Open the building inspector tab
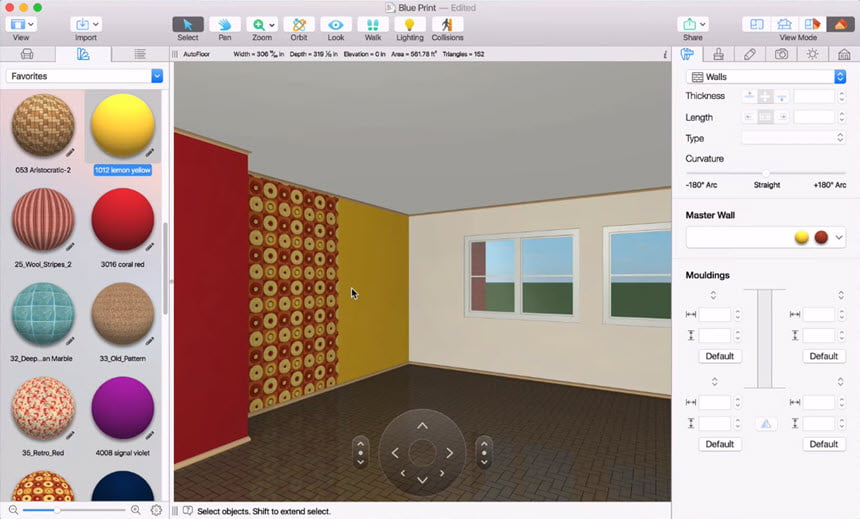The image size is (860, 519). 844,54
